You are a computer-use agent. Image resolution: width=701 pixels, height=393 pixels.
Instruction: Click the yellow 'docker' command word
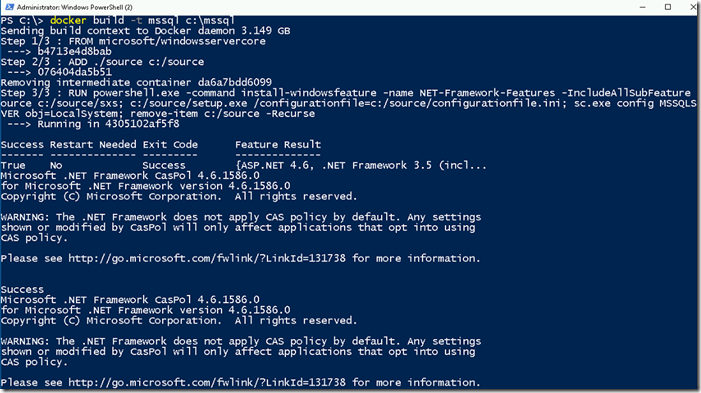tap(68, 20)
